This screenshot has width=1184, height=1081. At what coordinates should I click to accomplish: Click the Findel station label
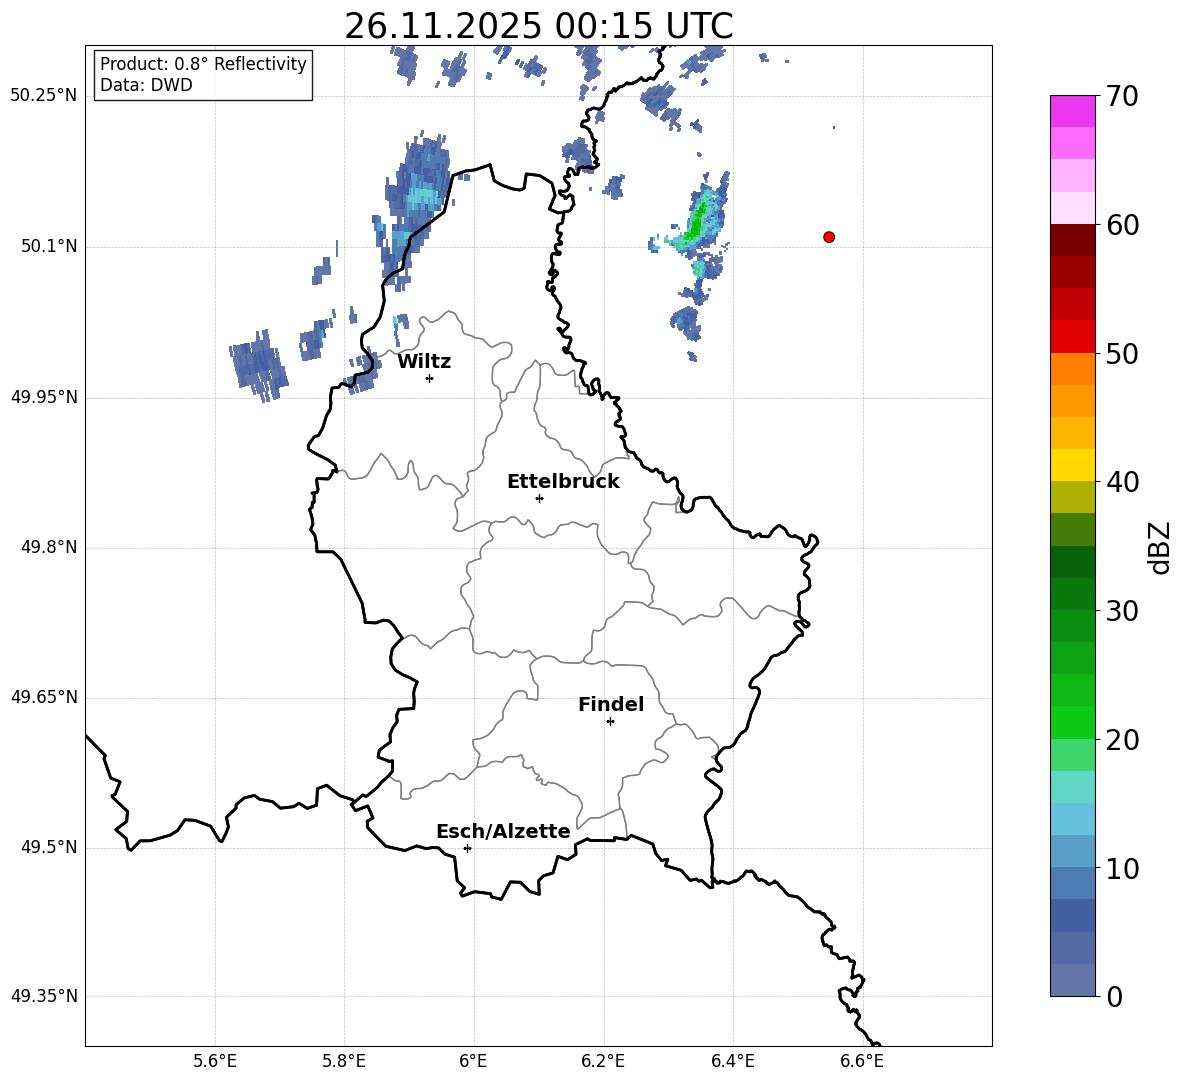611,704
